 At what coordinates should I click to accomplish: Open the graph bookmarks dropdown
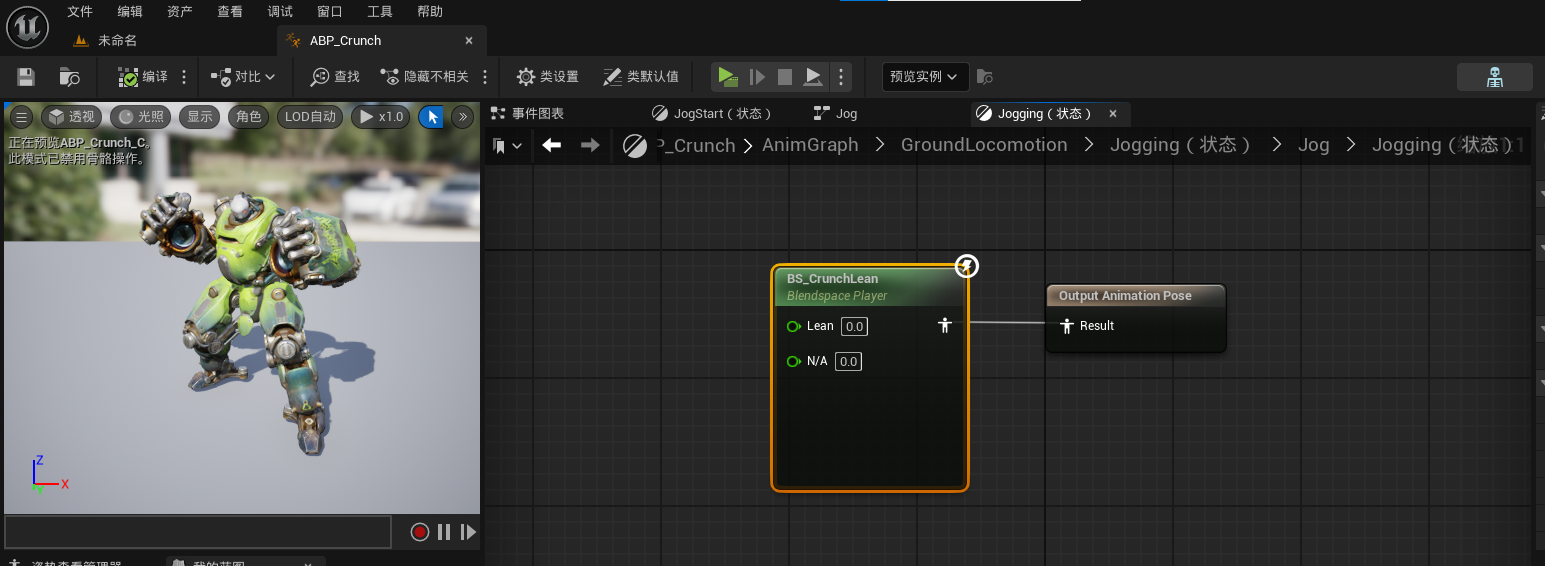pyautogui.click(x=507, y=146)
